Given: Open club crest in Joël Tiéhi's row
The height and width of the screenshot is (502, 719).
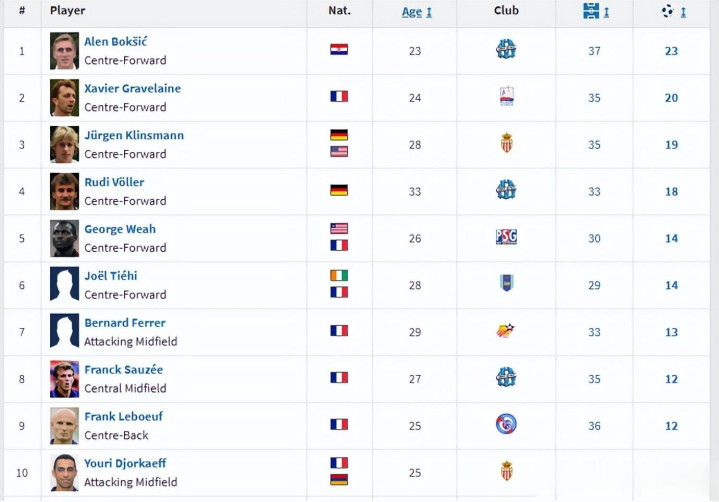Looking at the screenshot, I should tap(506, 283).
